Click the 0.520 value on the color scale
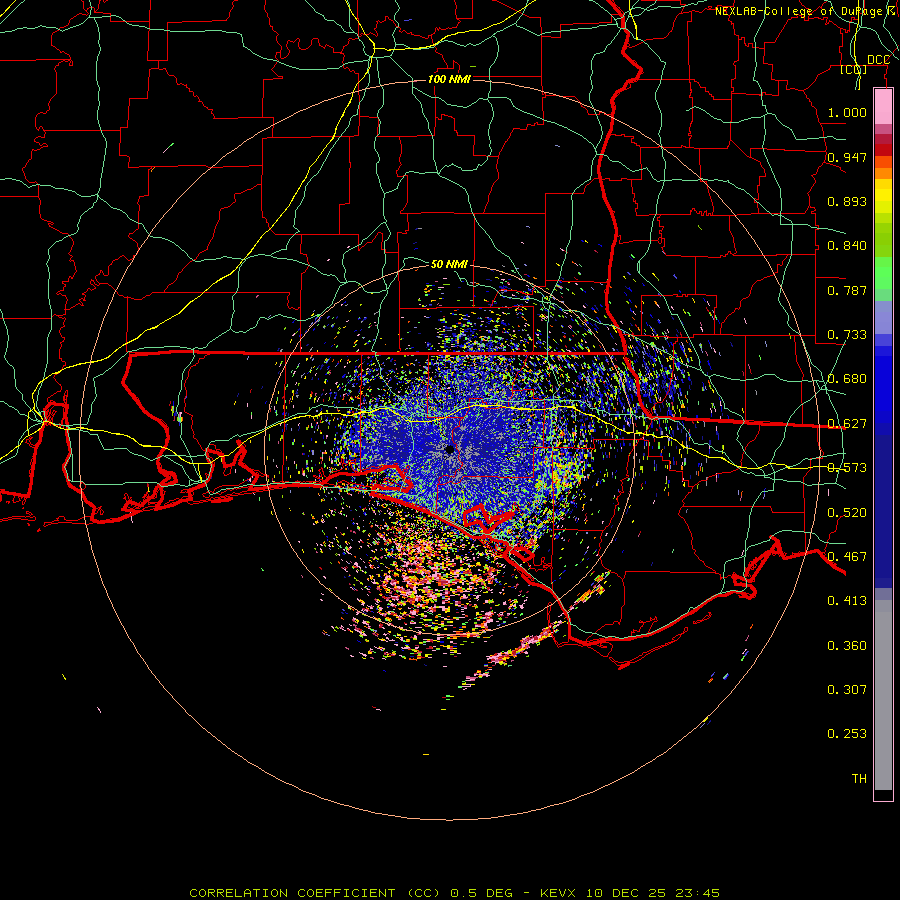Viewport: 900px width, 900px height. (x=847, y=513)
